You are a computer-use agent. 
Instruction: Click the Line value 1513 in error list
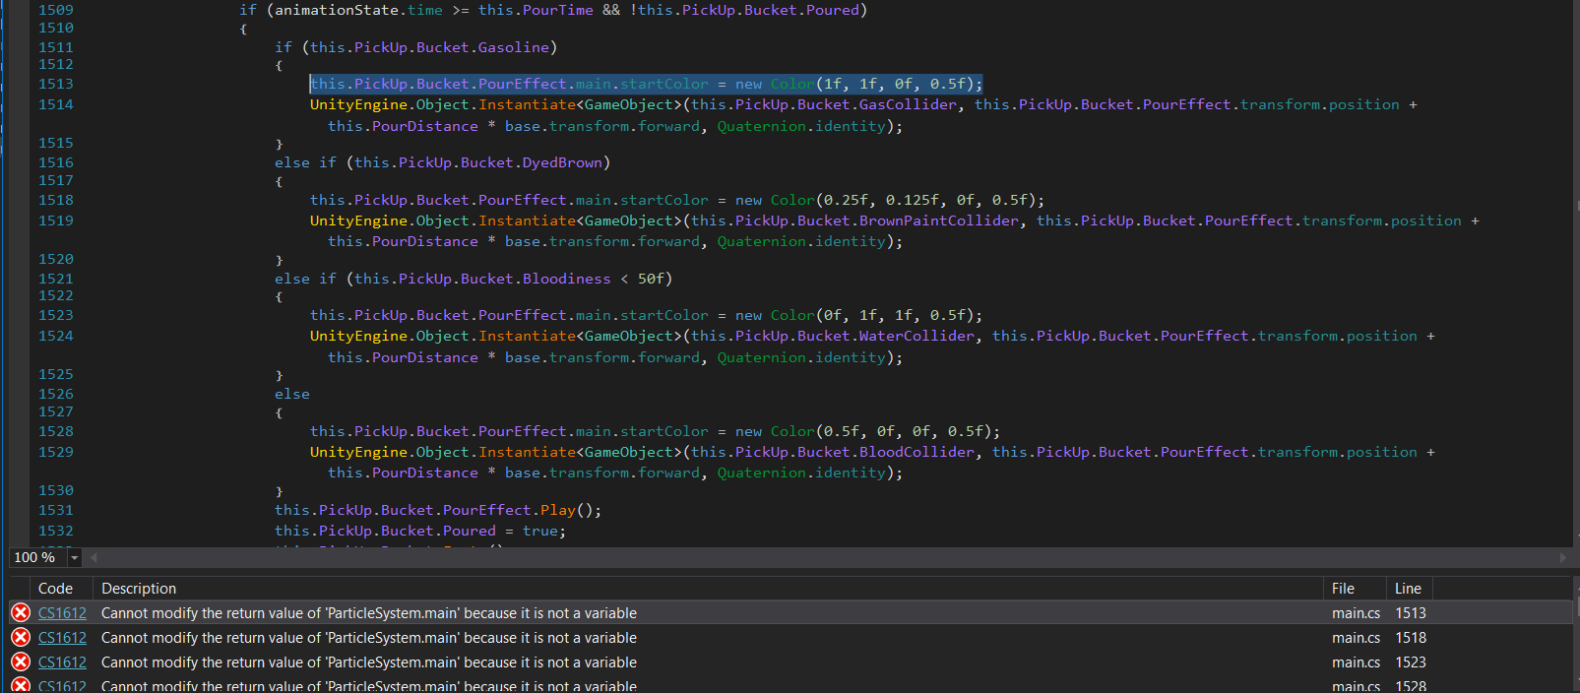pos(1411,613)
